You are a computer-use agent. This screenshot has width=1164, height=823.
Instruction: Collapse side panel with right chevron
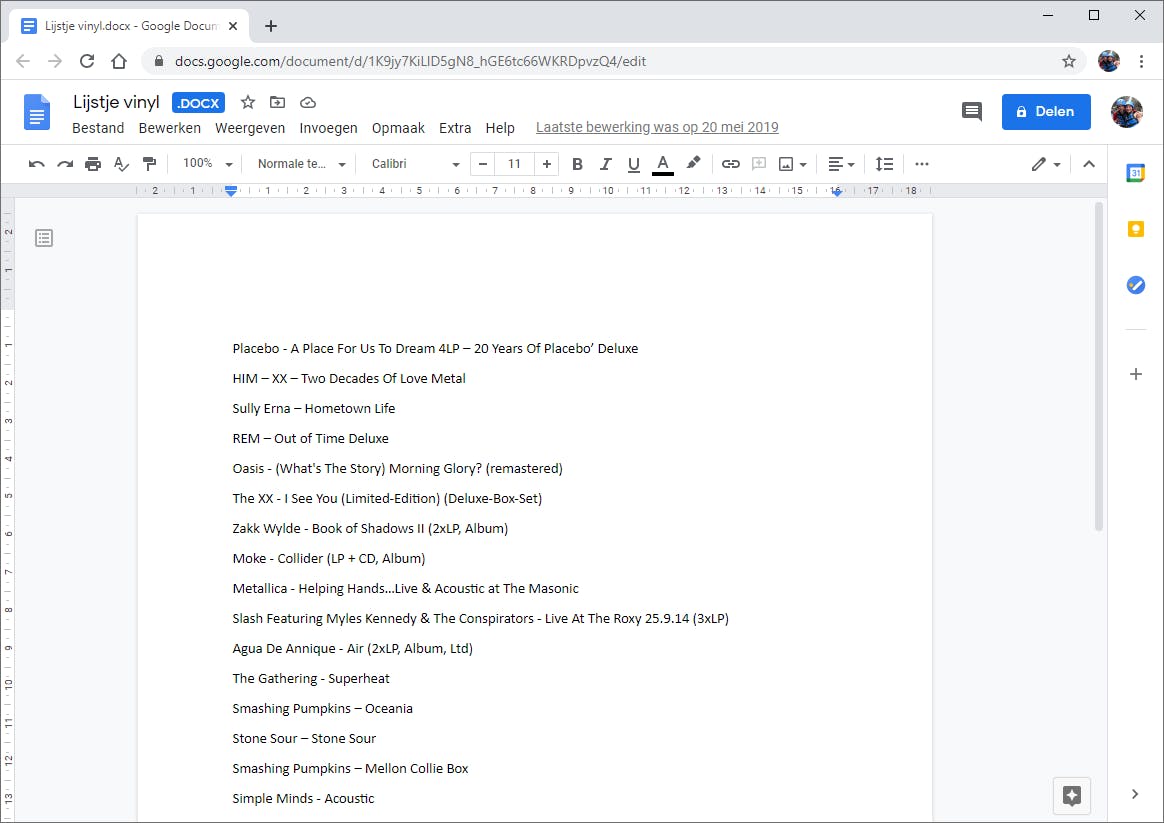(x=1134, y=794)
